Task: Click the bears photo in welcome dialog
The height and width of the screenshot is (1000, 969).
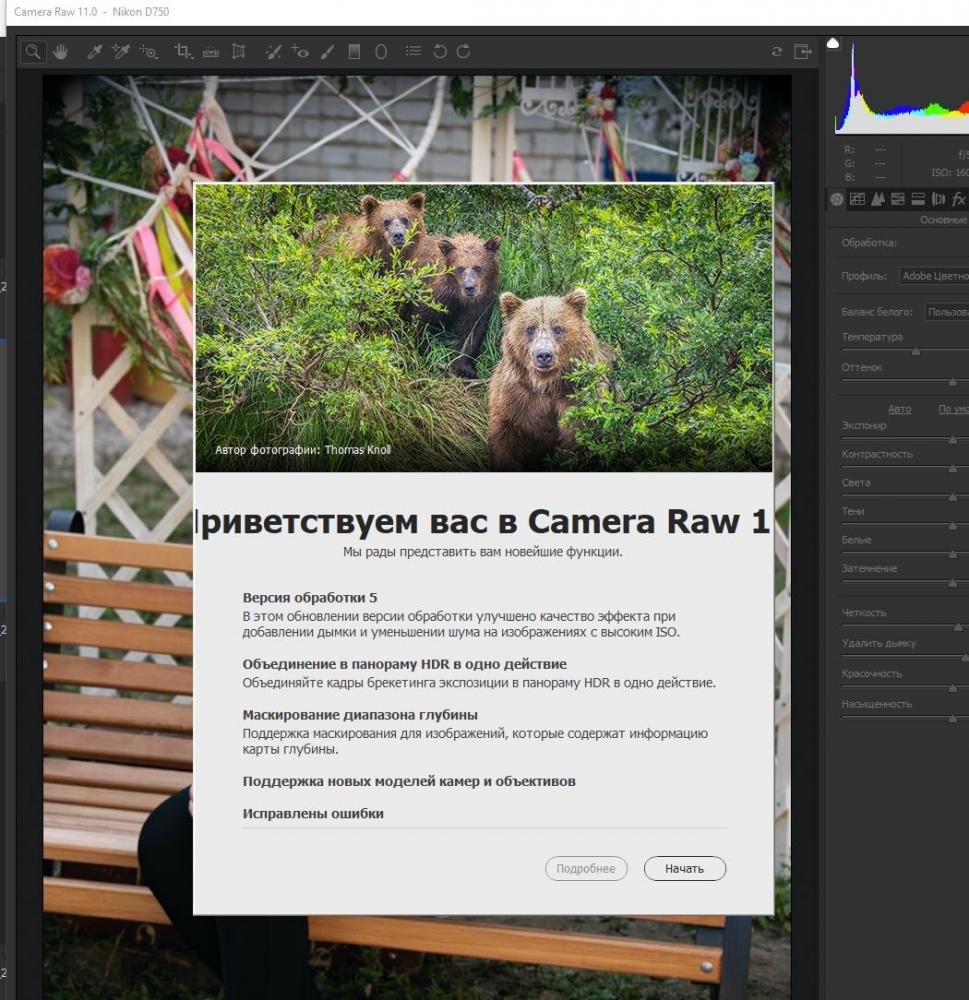Action: point(484,328)
